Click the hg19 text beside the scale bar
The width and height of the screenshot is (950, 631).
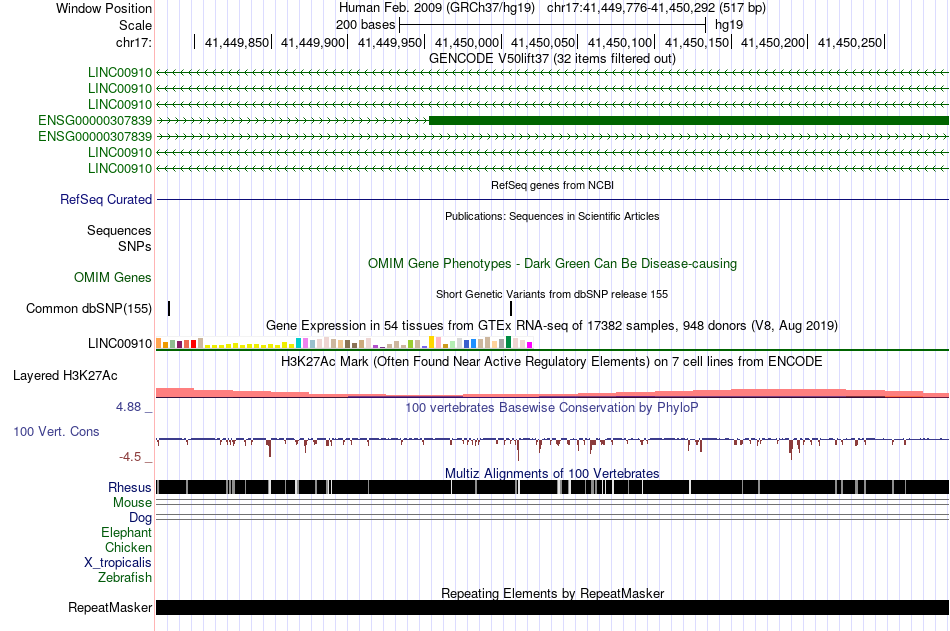coord(728,25)
